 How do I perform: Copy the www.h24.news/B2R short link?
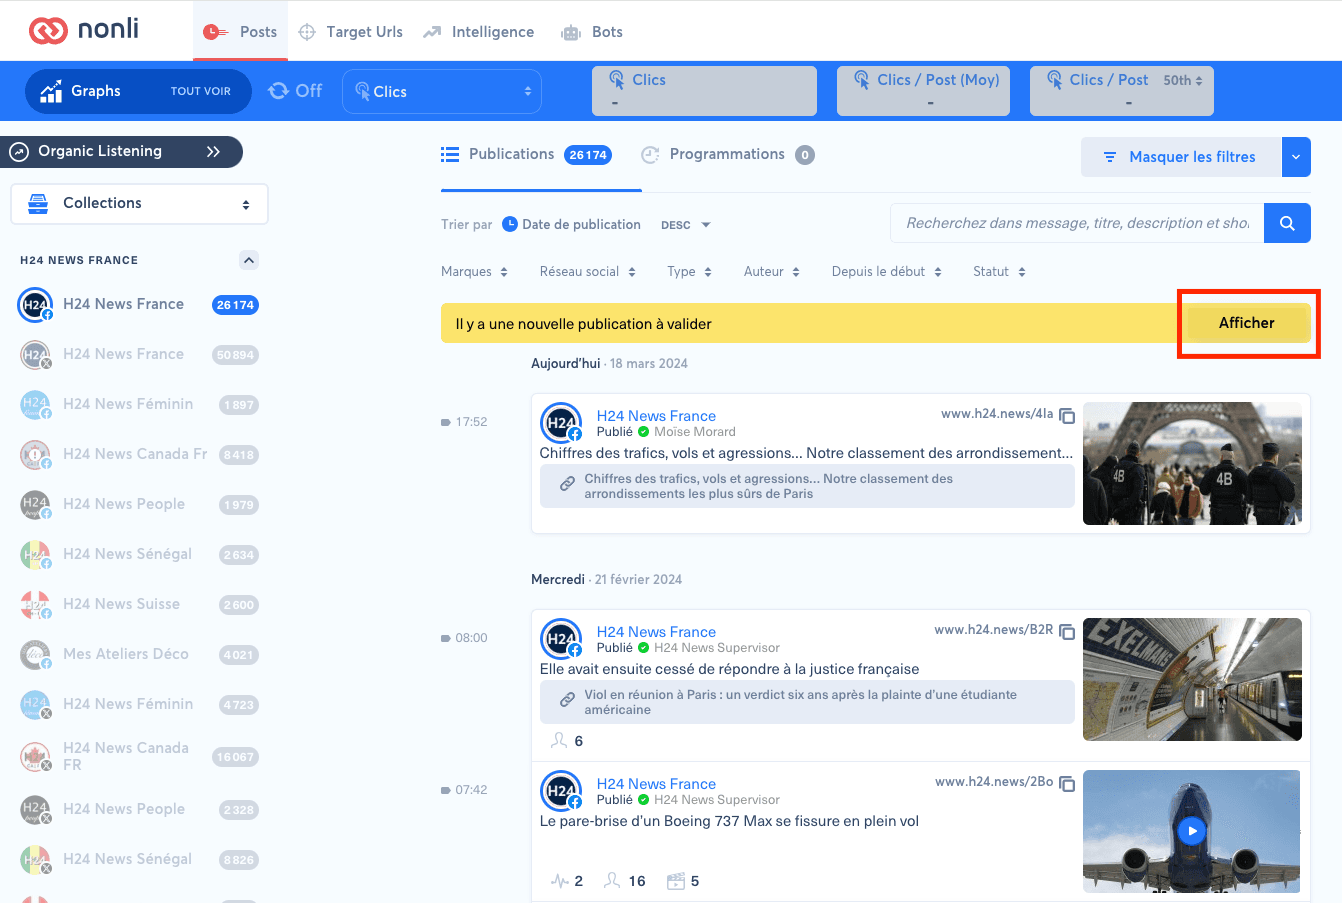(1067, 631)
